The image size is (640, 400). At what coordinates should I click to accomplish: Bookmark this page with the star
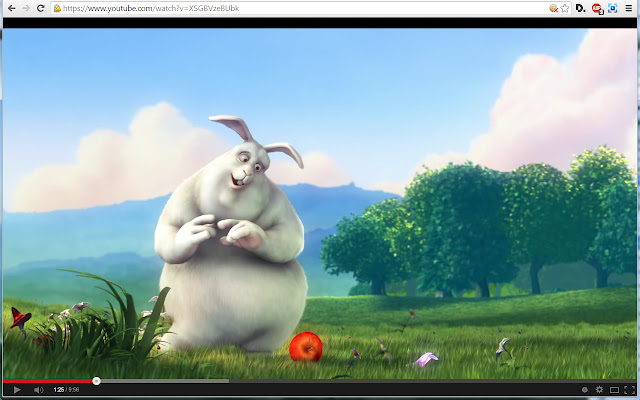point(565,8)
